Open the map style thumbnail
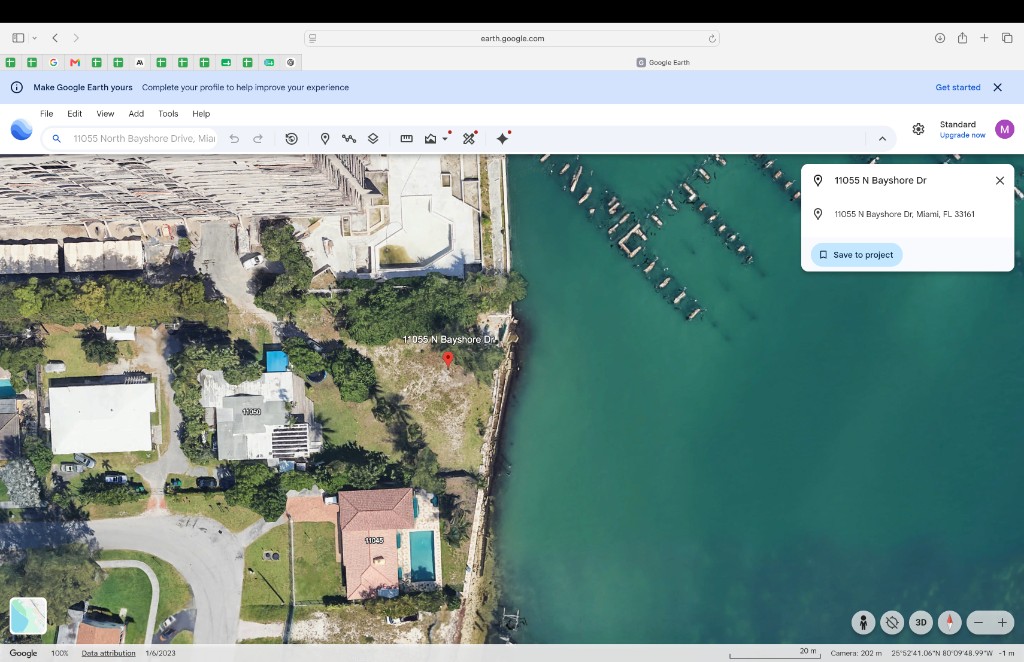The height and width of the screenshot is (662, 1024). (x=28, y=615)
